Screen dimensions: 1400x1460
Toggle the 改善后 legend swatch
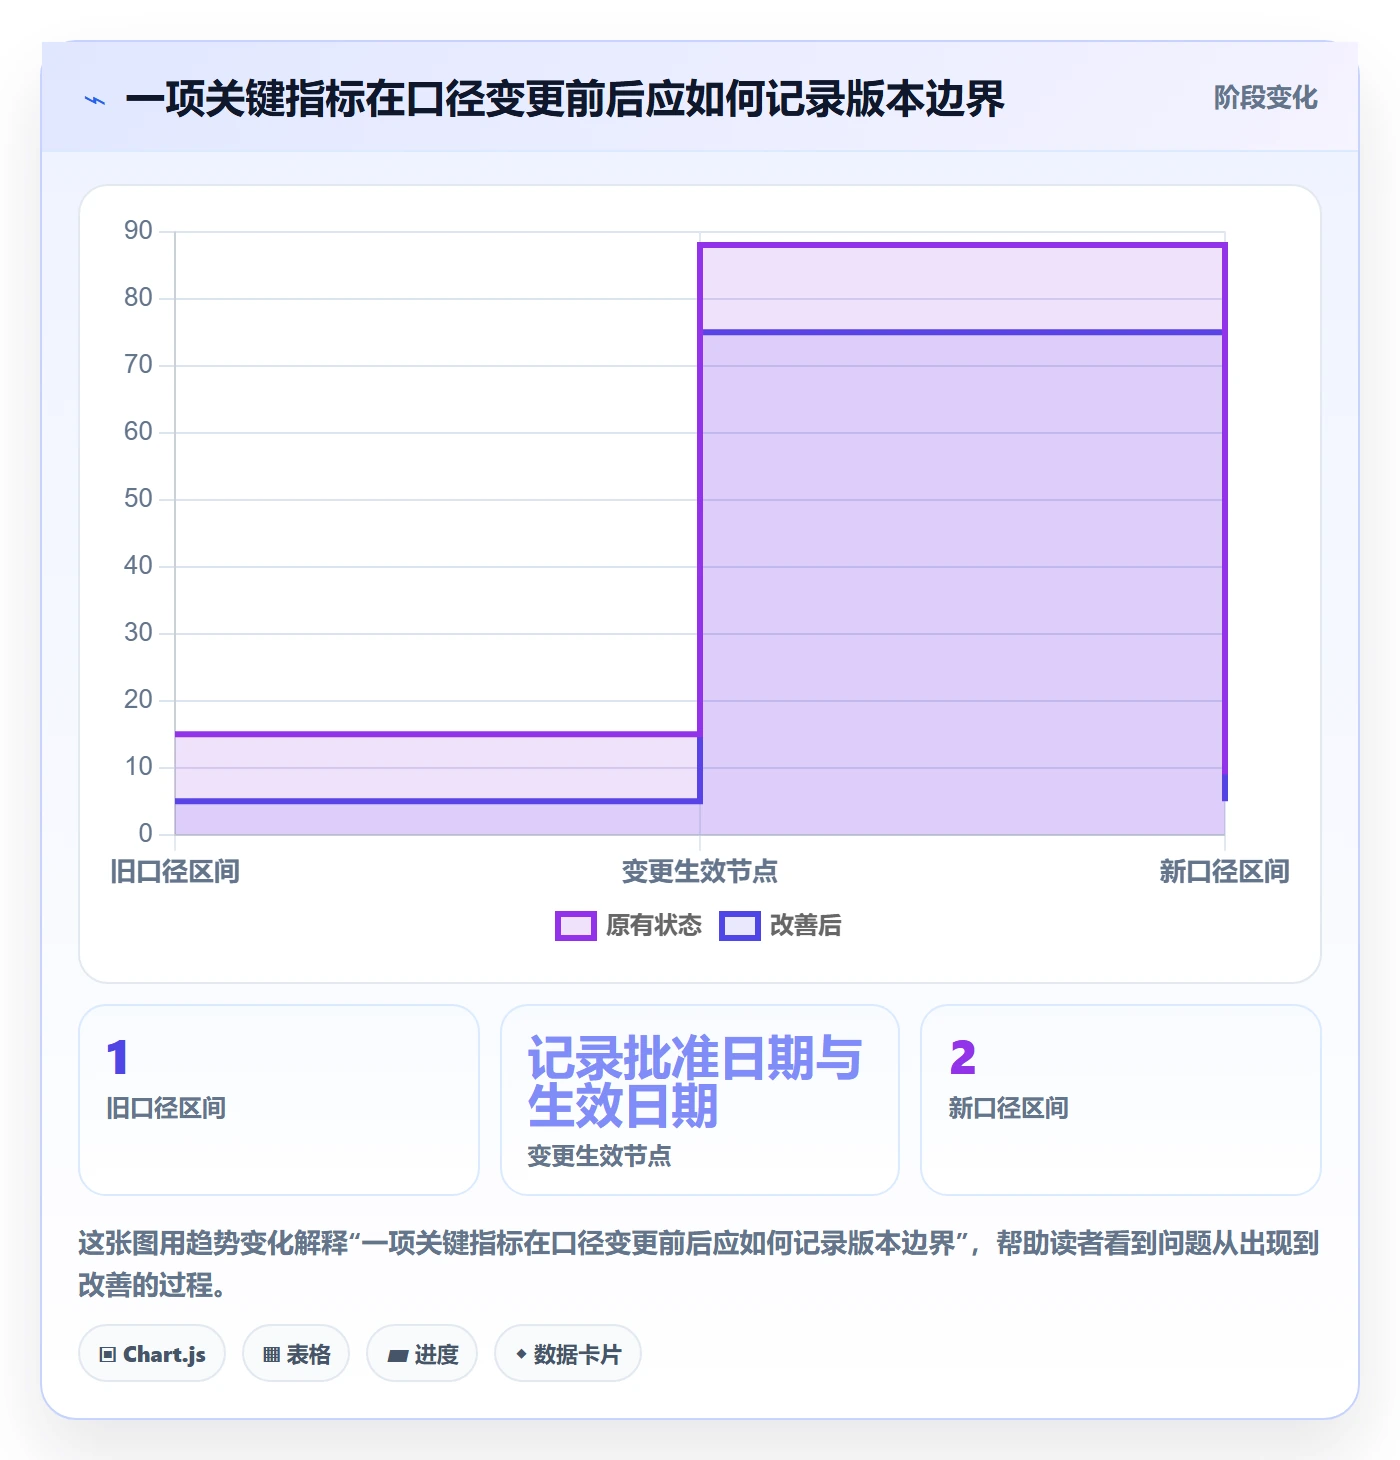740,926
